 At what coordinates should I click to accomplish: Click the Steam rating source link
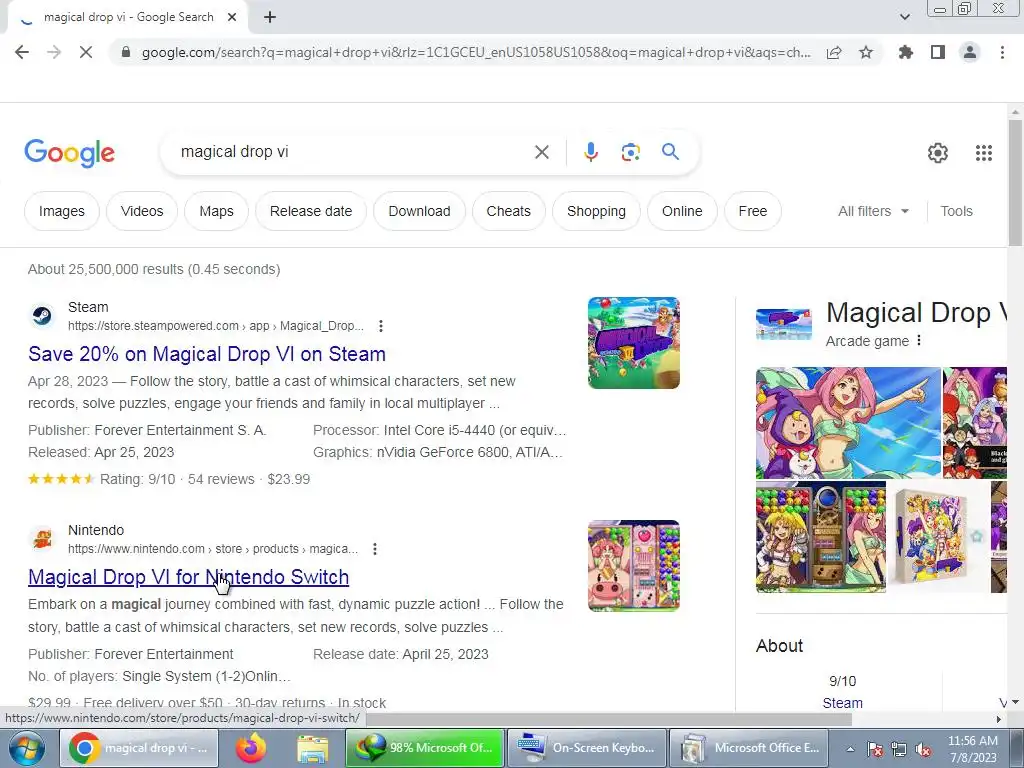pyautogui.click(x=842, y=703)
